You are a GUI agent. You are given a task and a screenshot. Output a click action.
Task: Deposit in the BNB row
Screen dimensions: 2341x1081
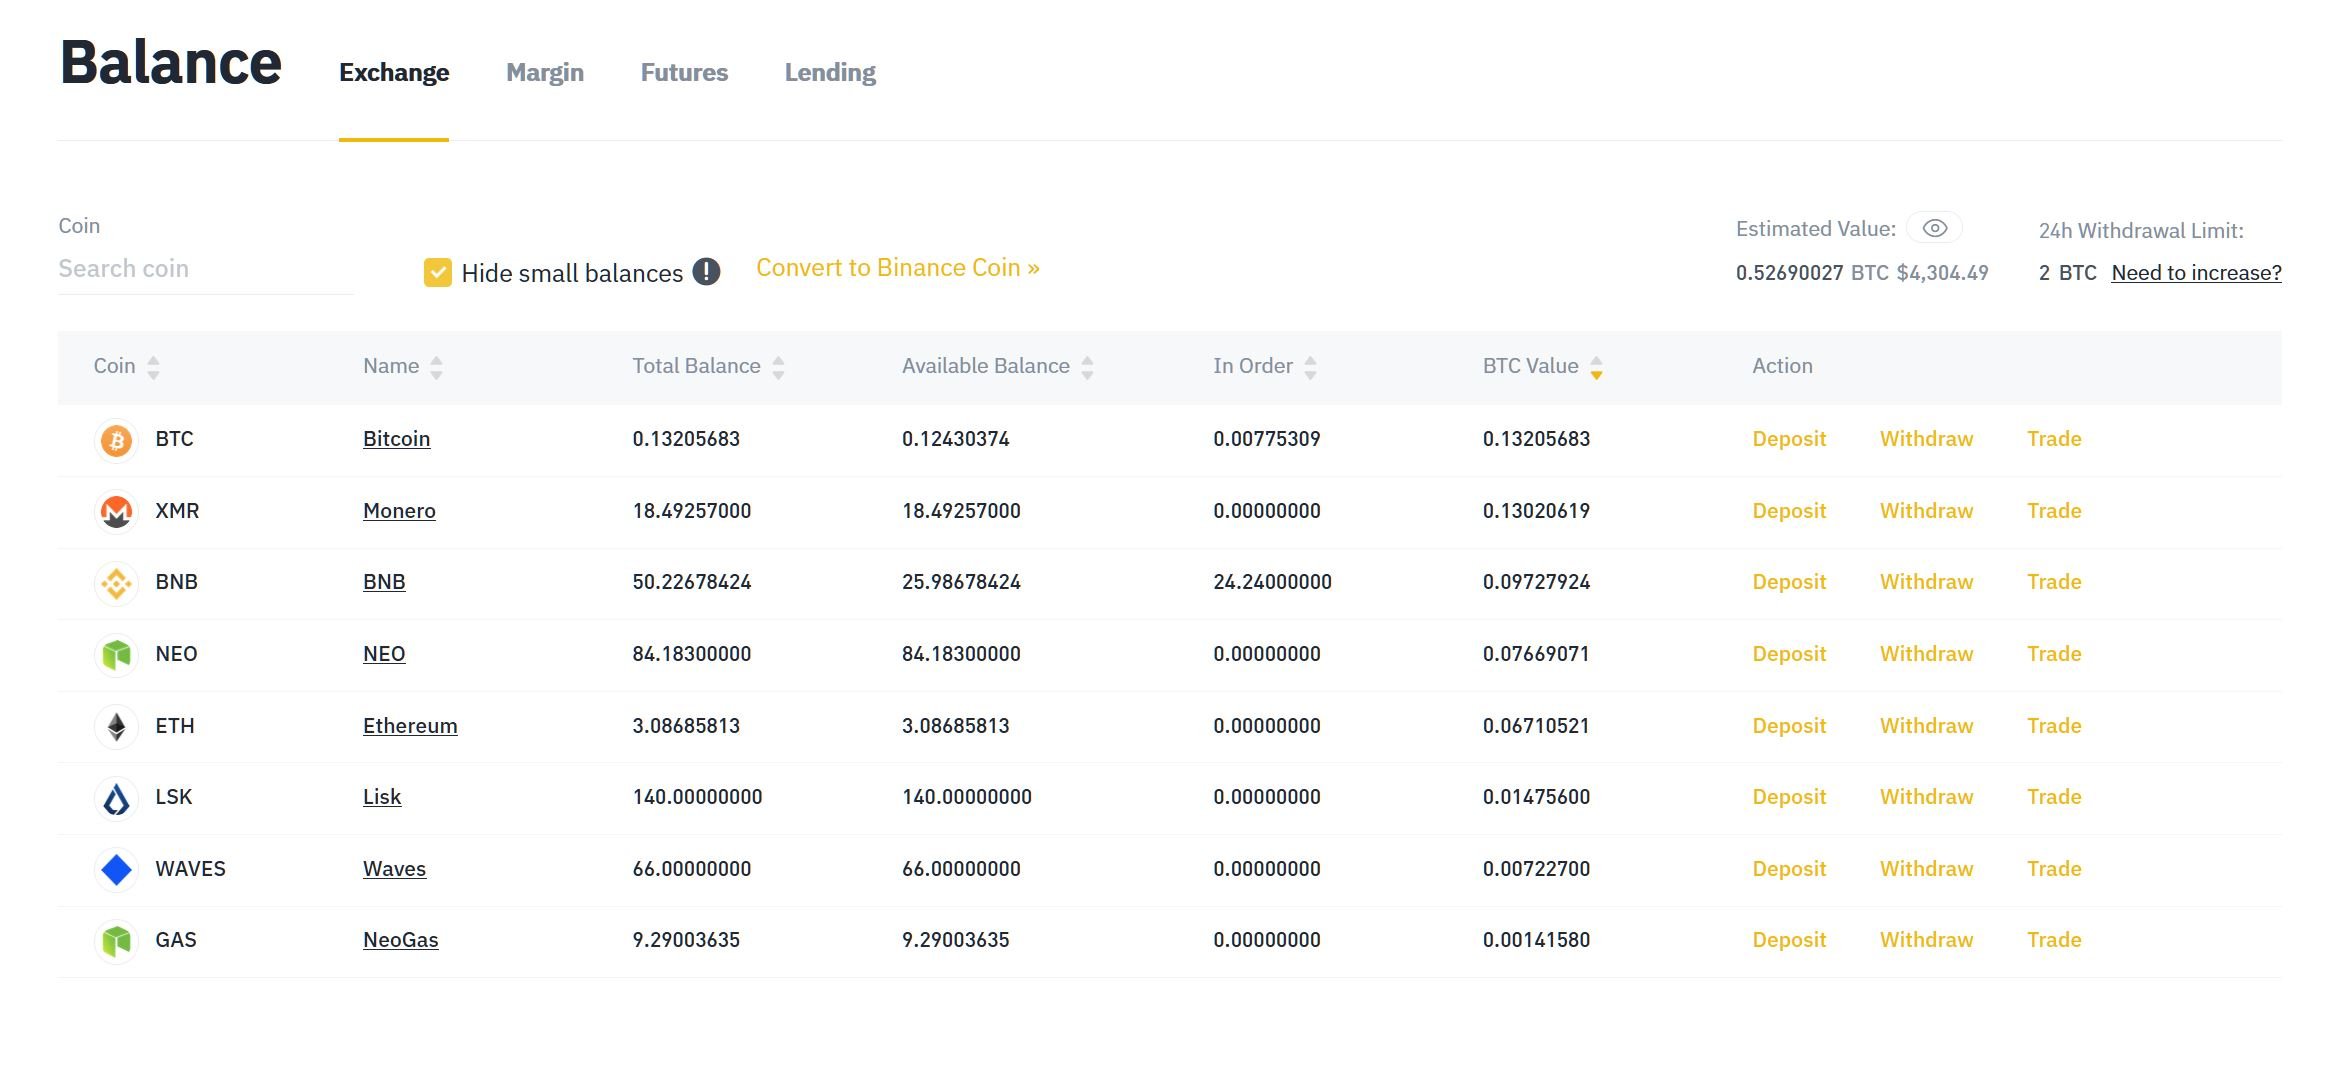tap(1789, 582)
